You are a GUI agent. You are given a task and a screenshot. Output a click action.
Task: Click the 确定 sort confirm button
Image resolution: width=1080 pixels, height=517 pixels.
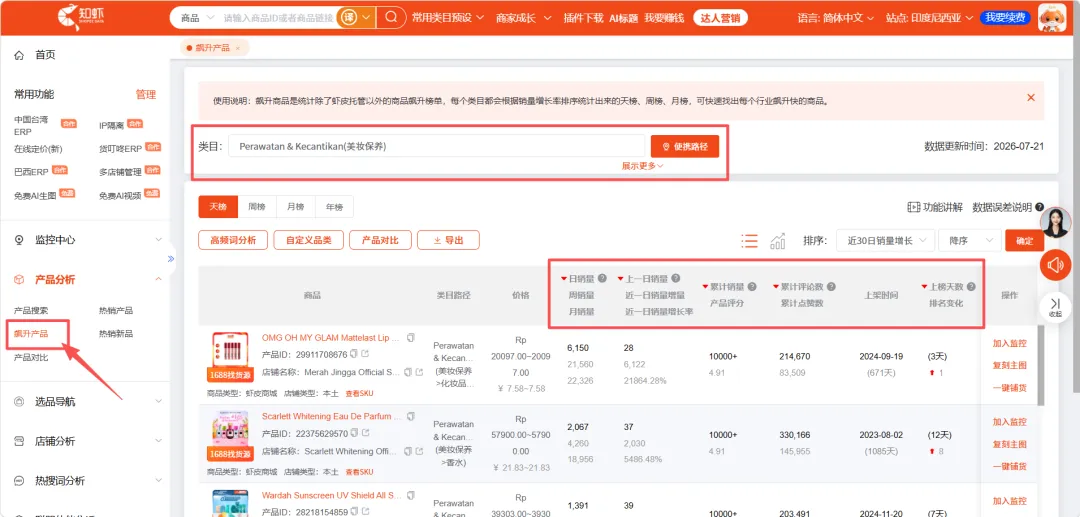pos(1024,241)
